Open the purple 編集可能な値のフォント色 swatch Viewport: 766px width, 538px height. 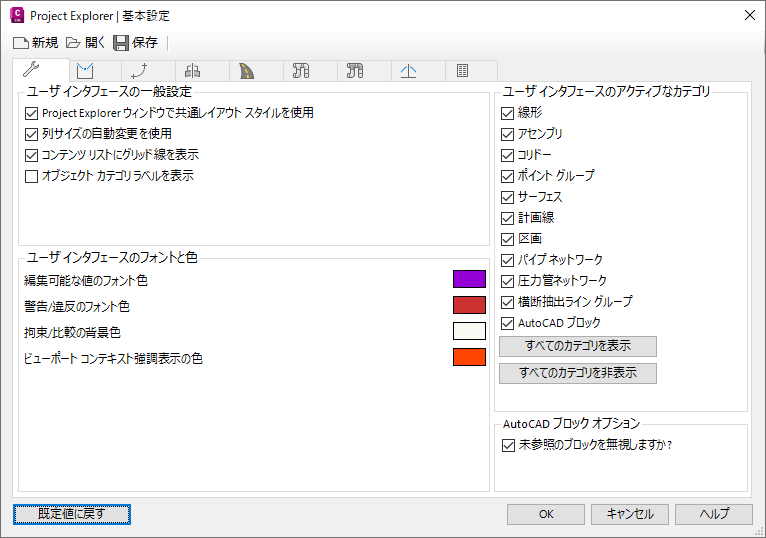coord(469,279)
